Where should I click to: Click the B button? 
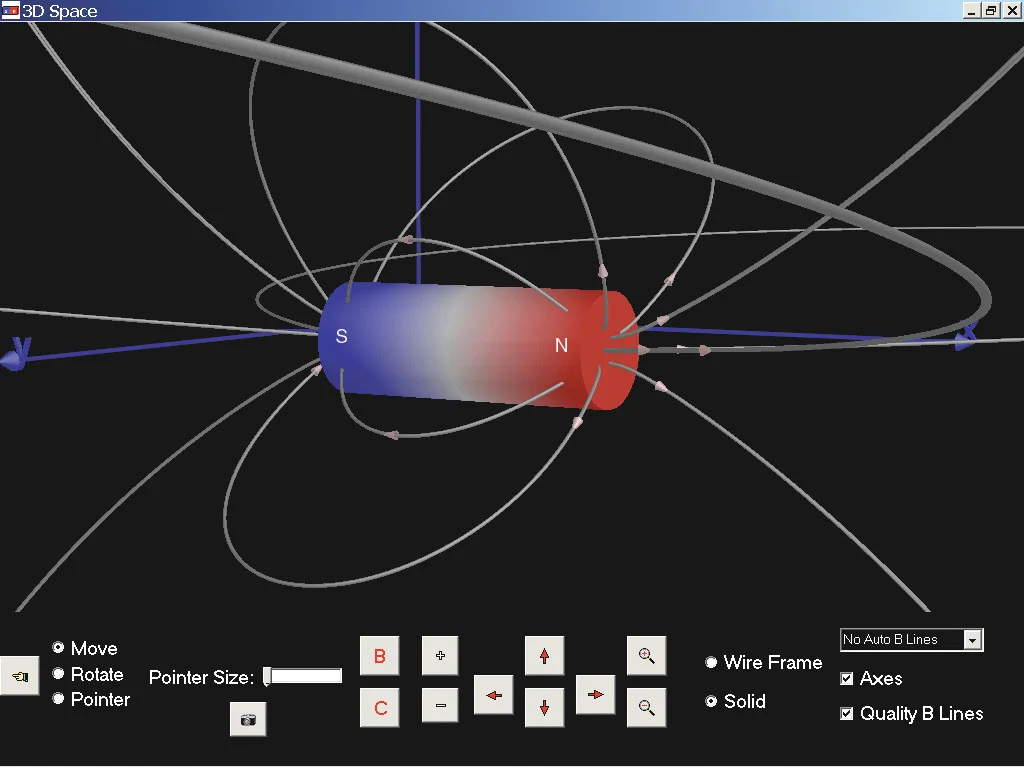pos(379,656)
